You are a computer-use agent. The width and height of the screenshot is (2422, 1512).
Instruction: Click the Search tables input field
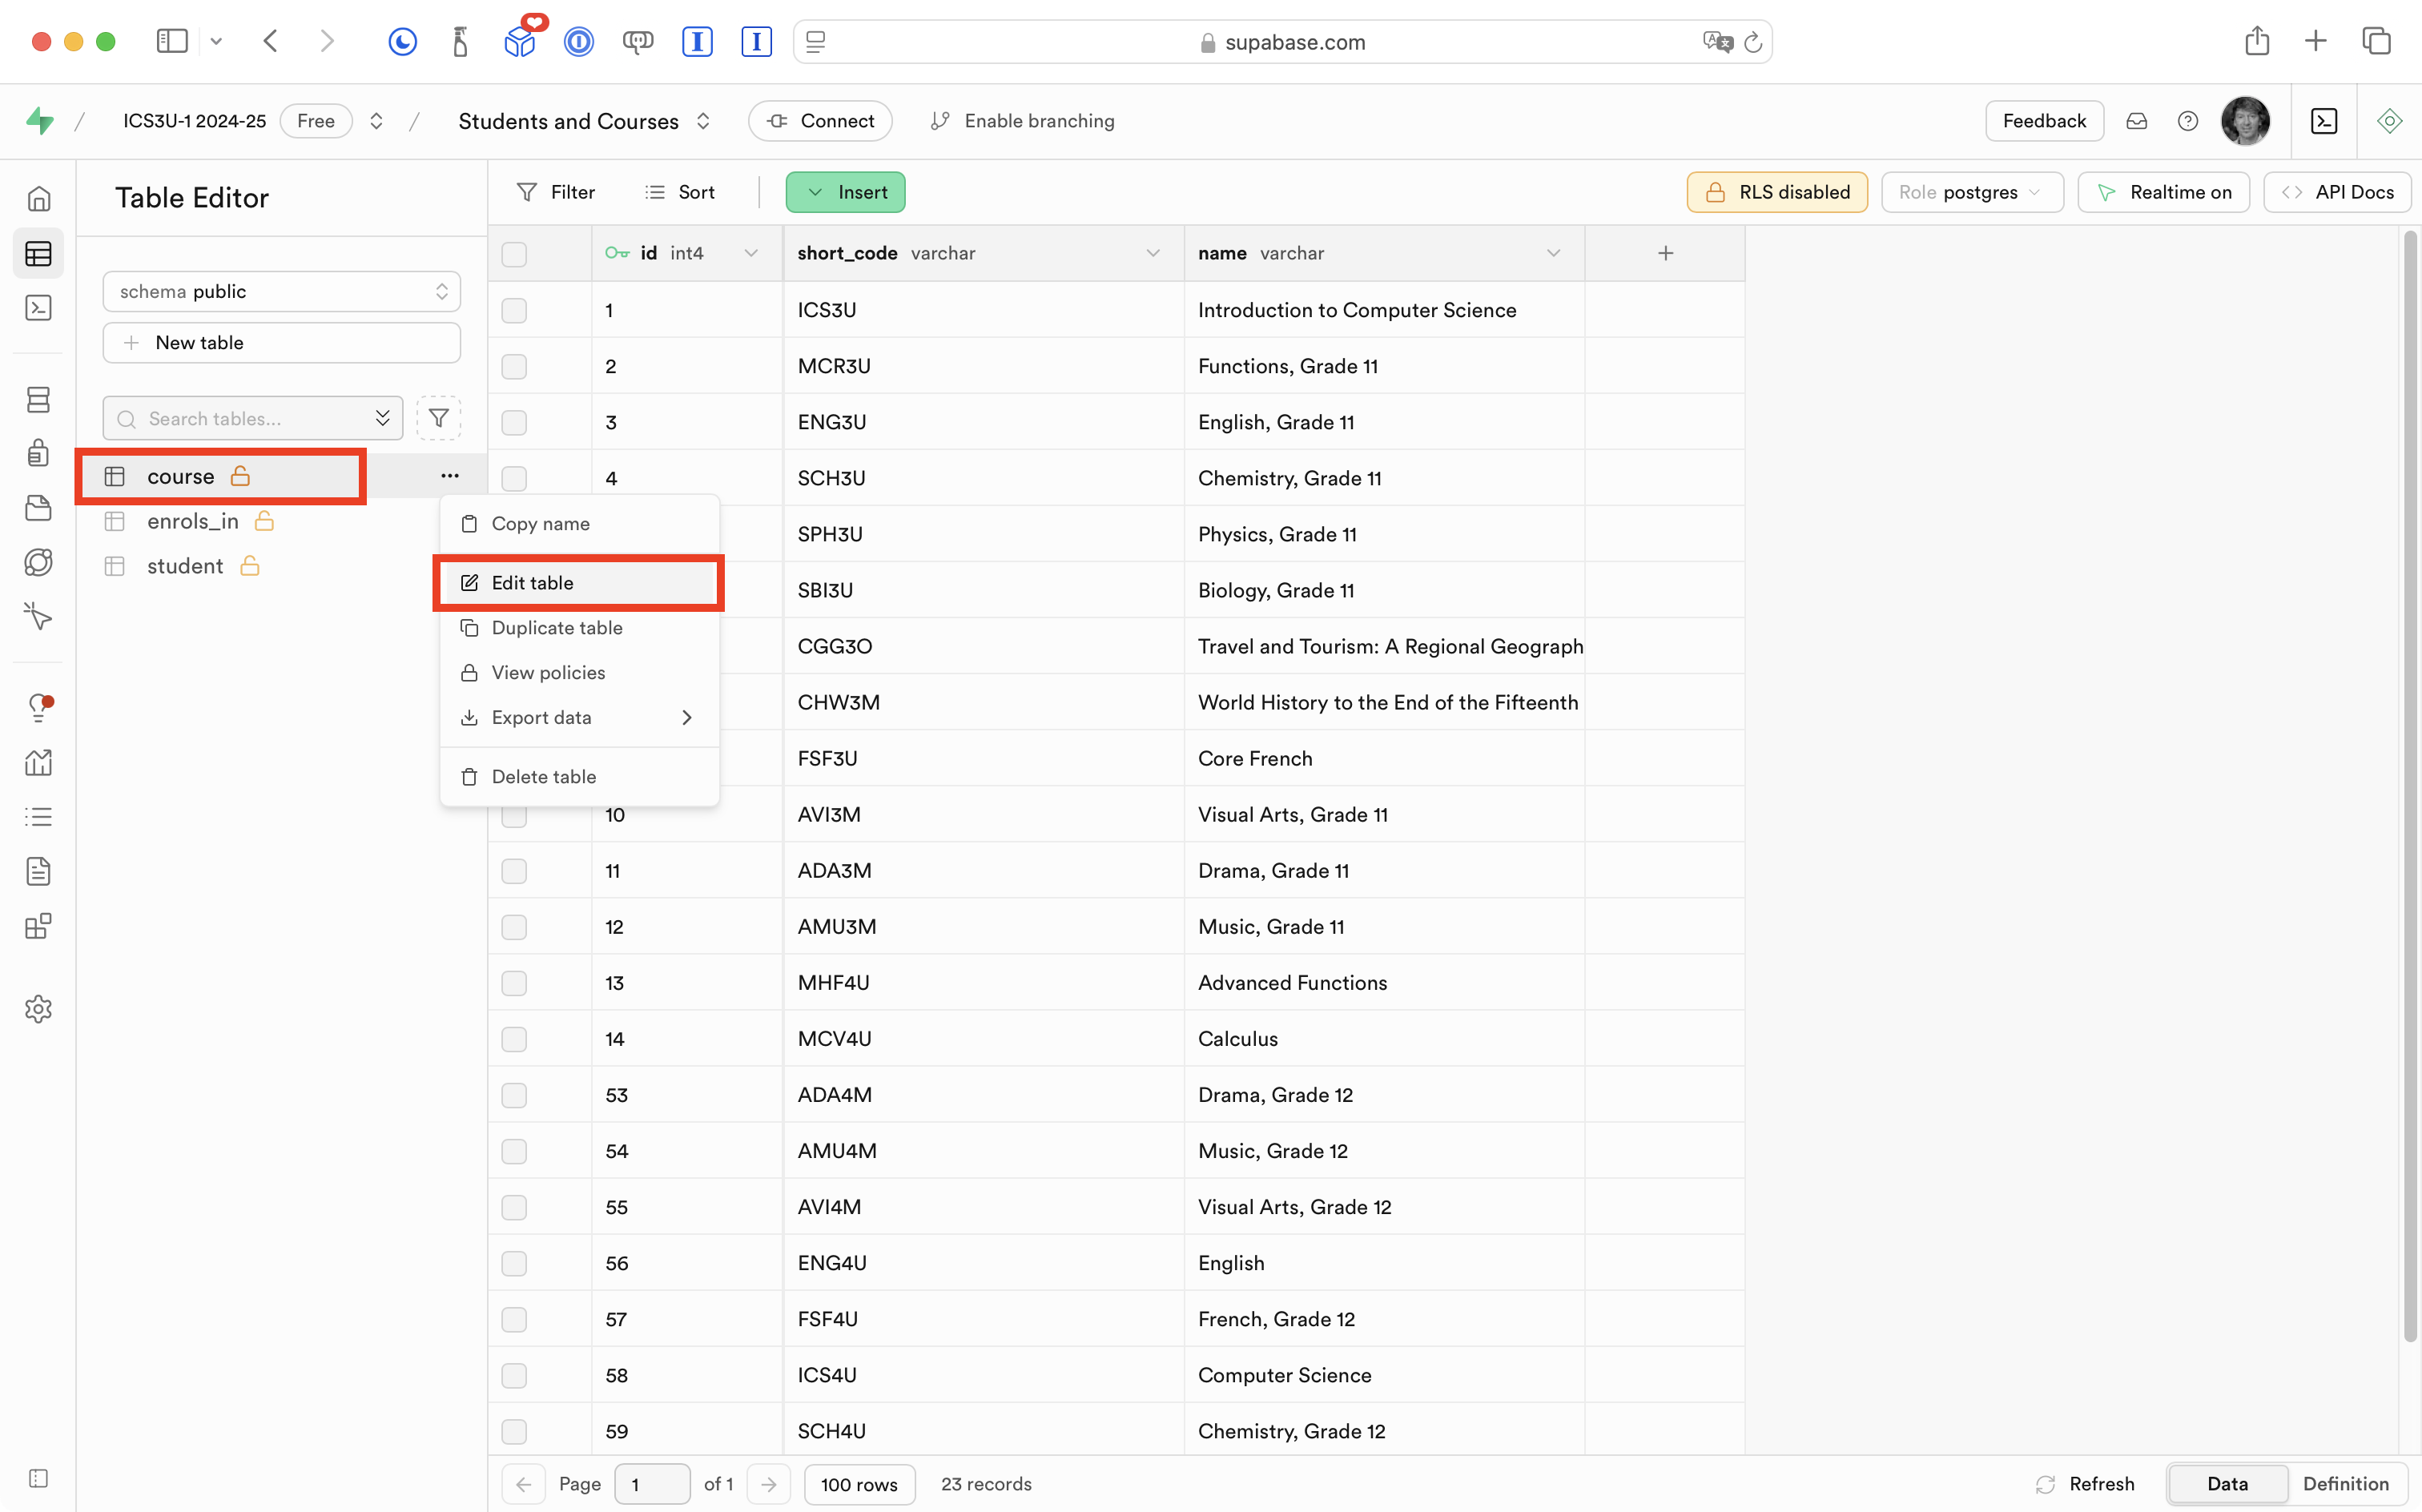[245, 419]
